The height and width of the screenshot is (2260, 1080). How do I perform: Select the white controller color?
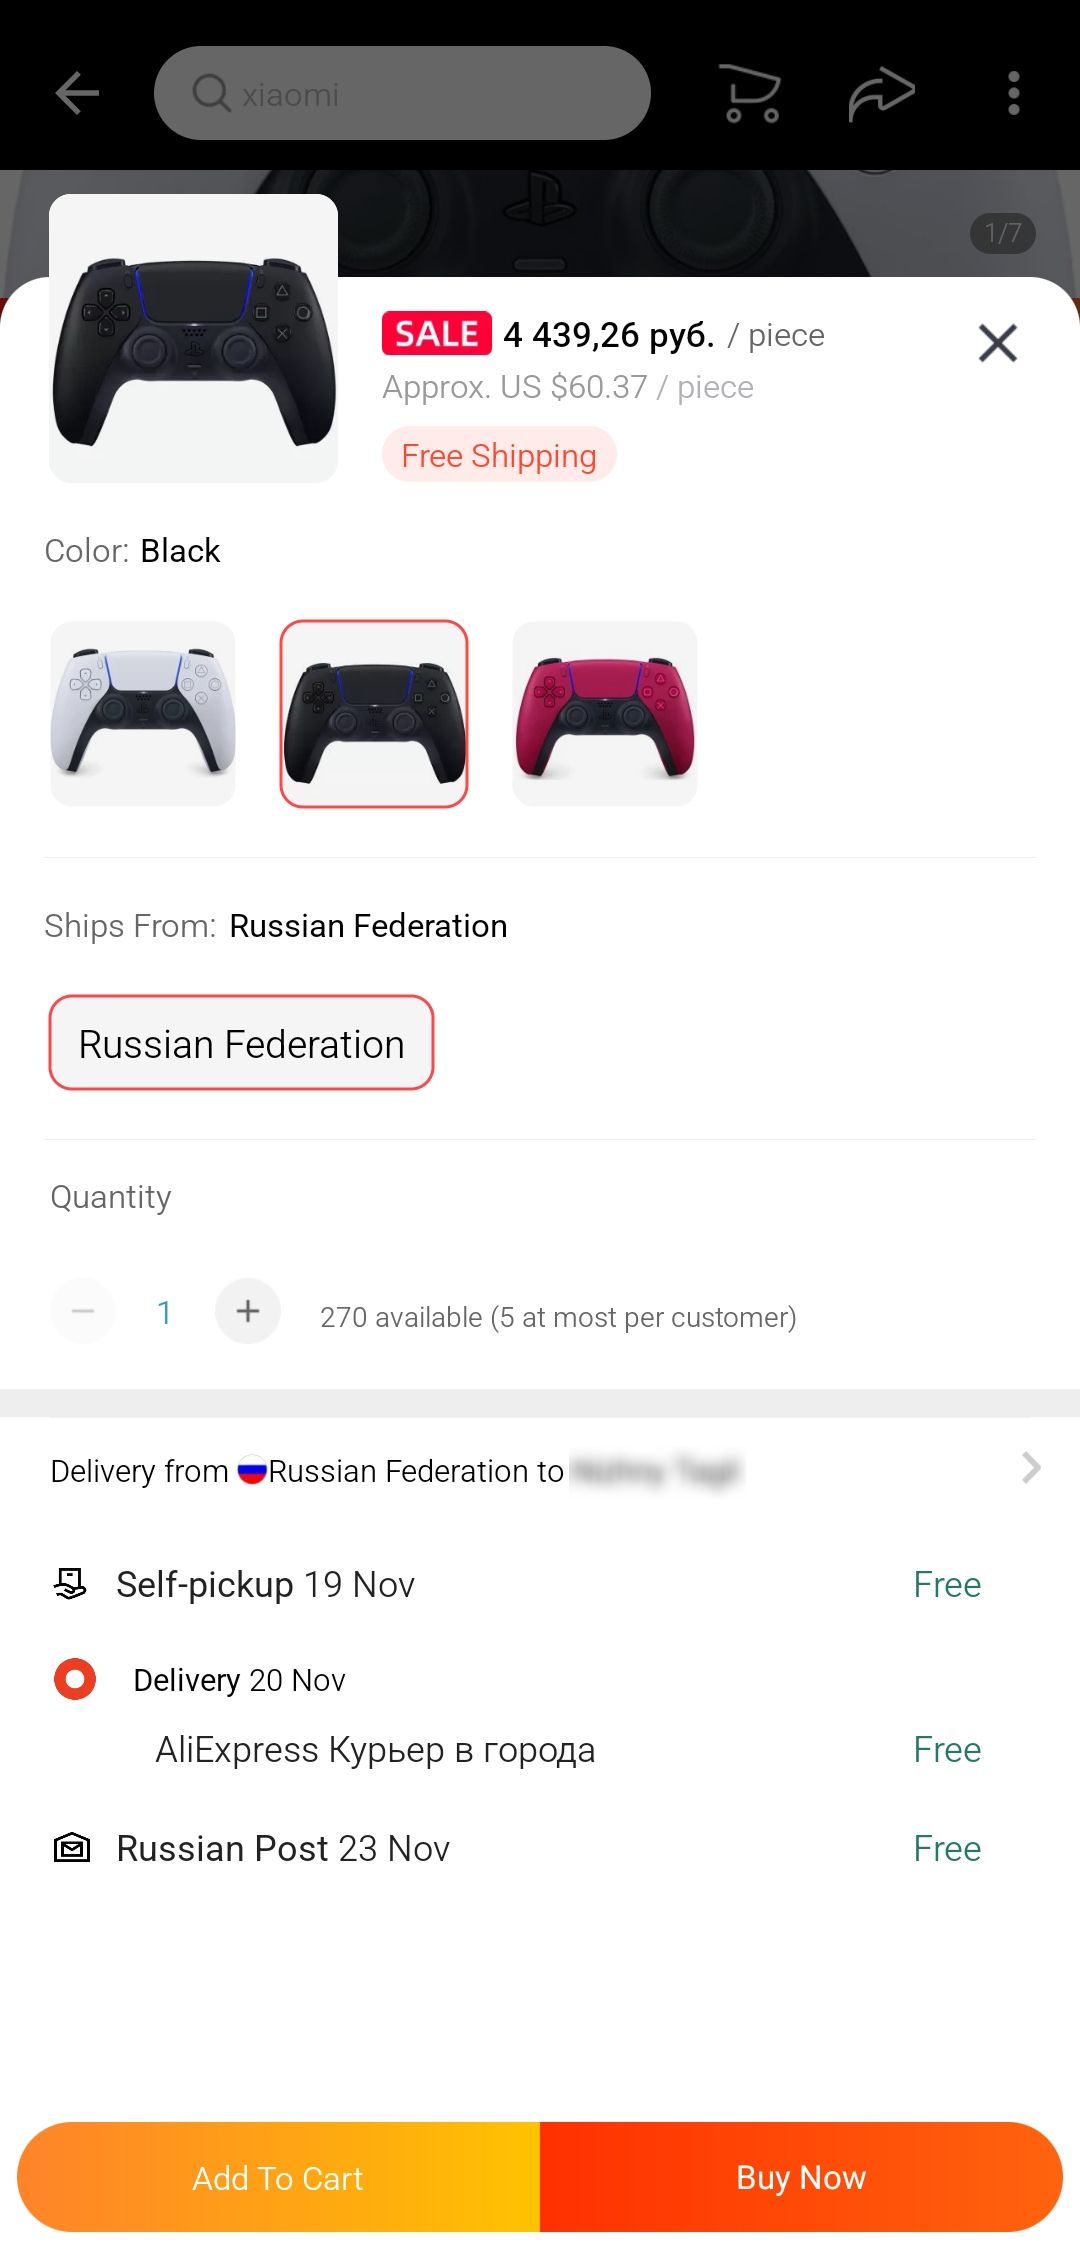click(143, 714)
